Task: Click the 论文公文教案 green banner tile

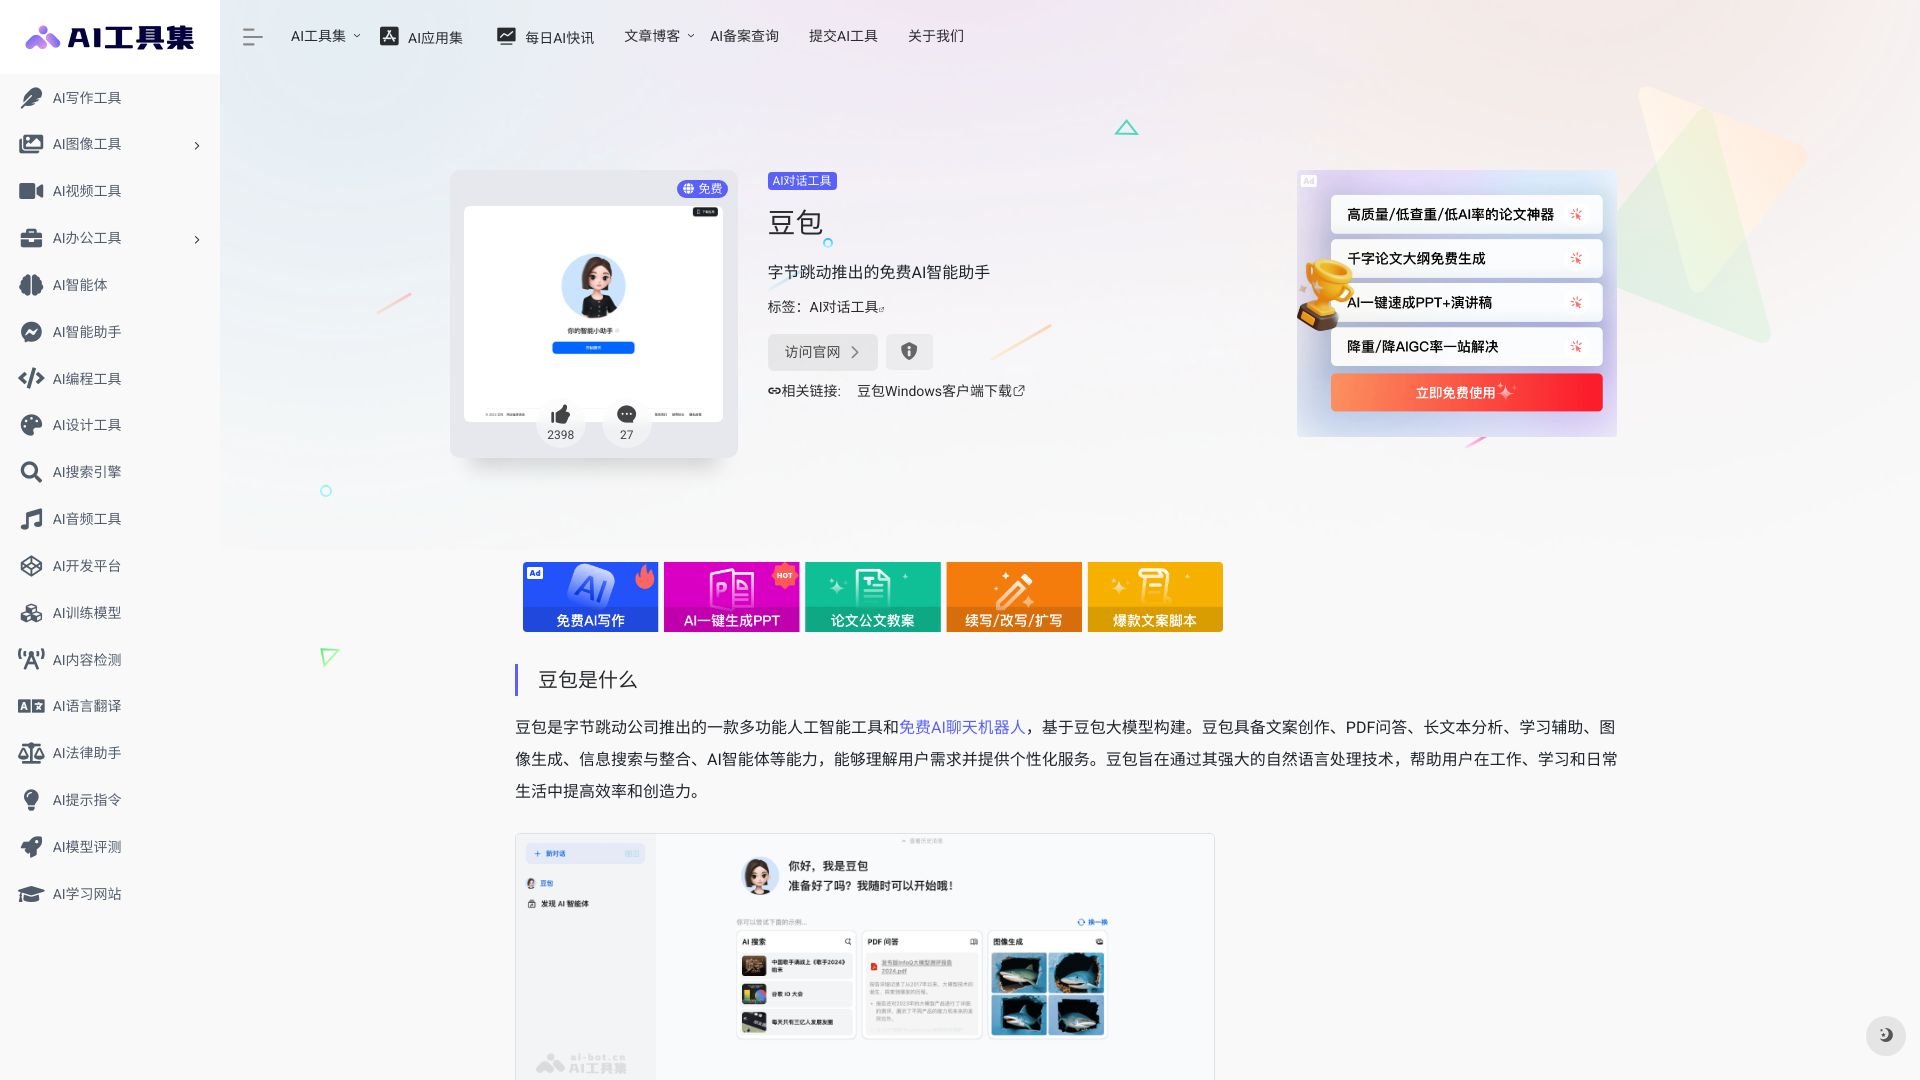Action: point(872,597)
